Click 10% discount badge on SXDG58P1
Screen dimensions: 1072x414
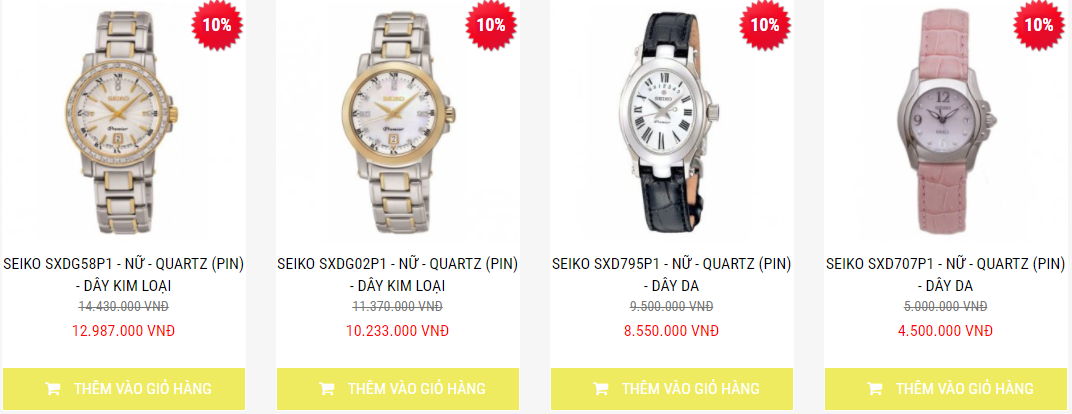point(217,25)
